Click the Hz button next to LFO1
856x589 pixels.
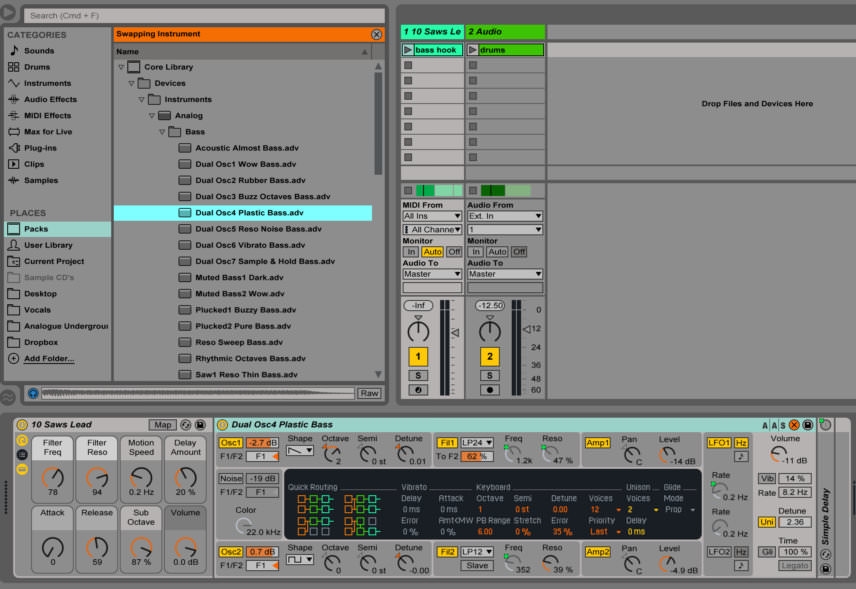pyautogui.click(x=741, y=443)
